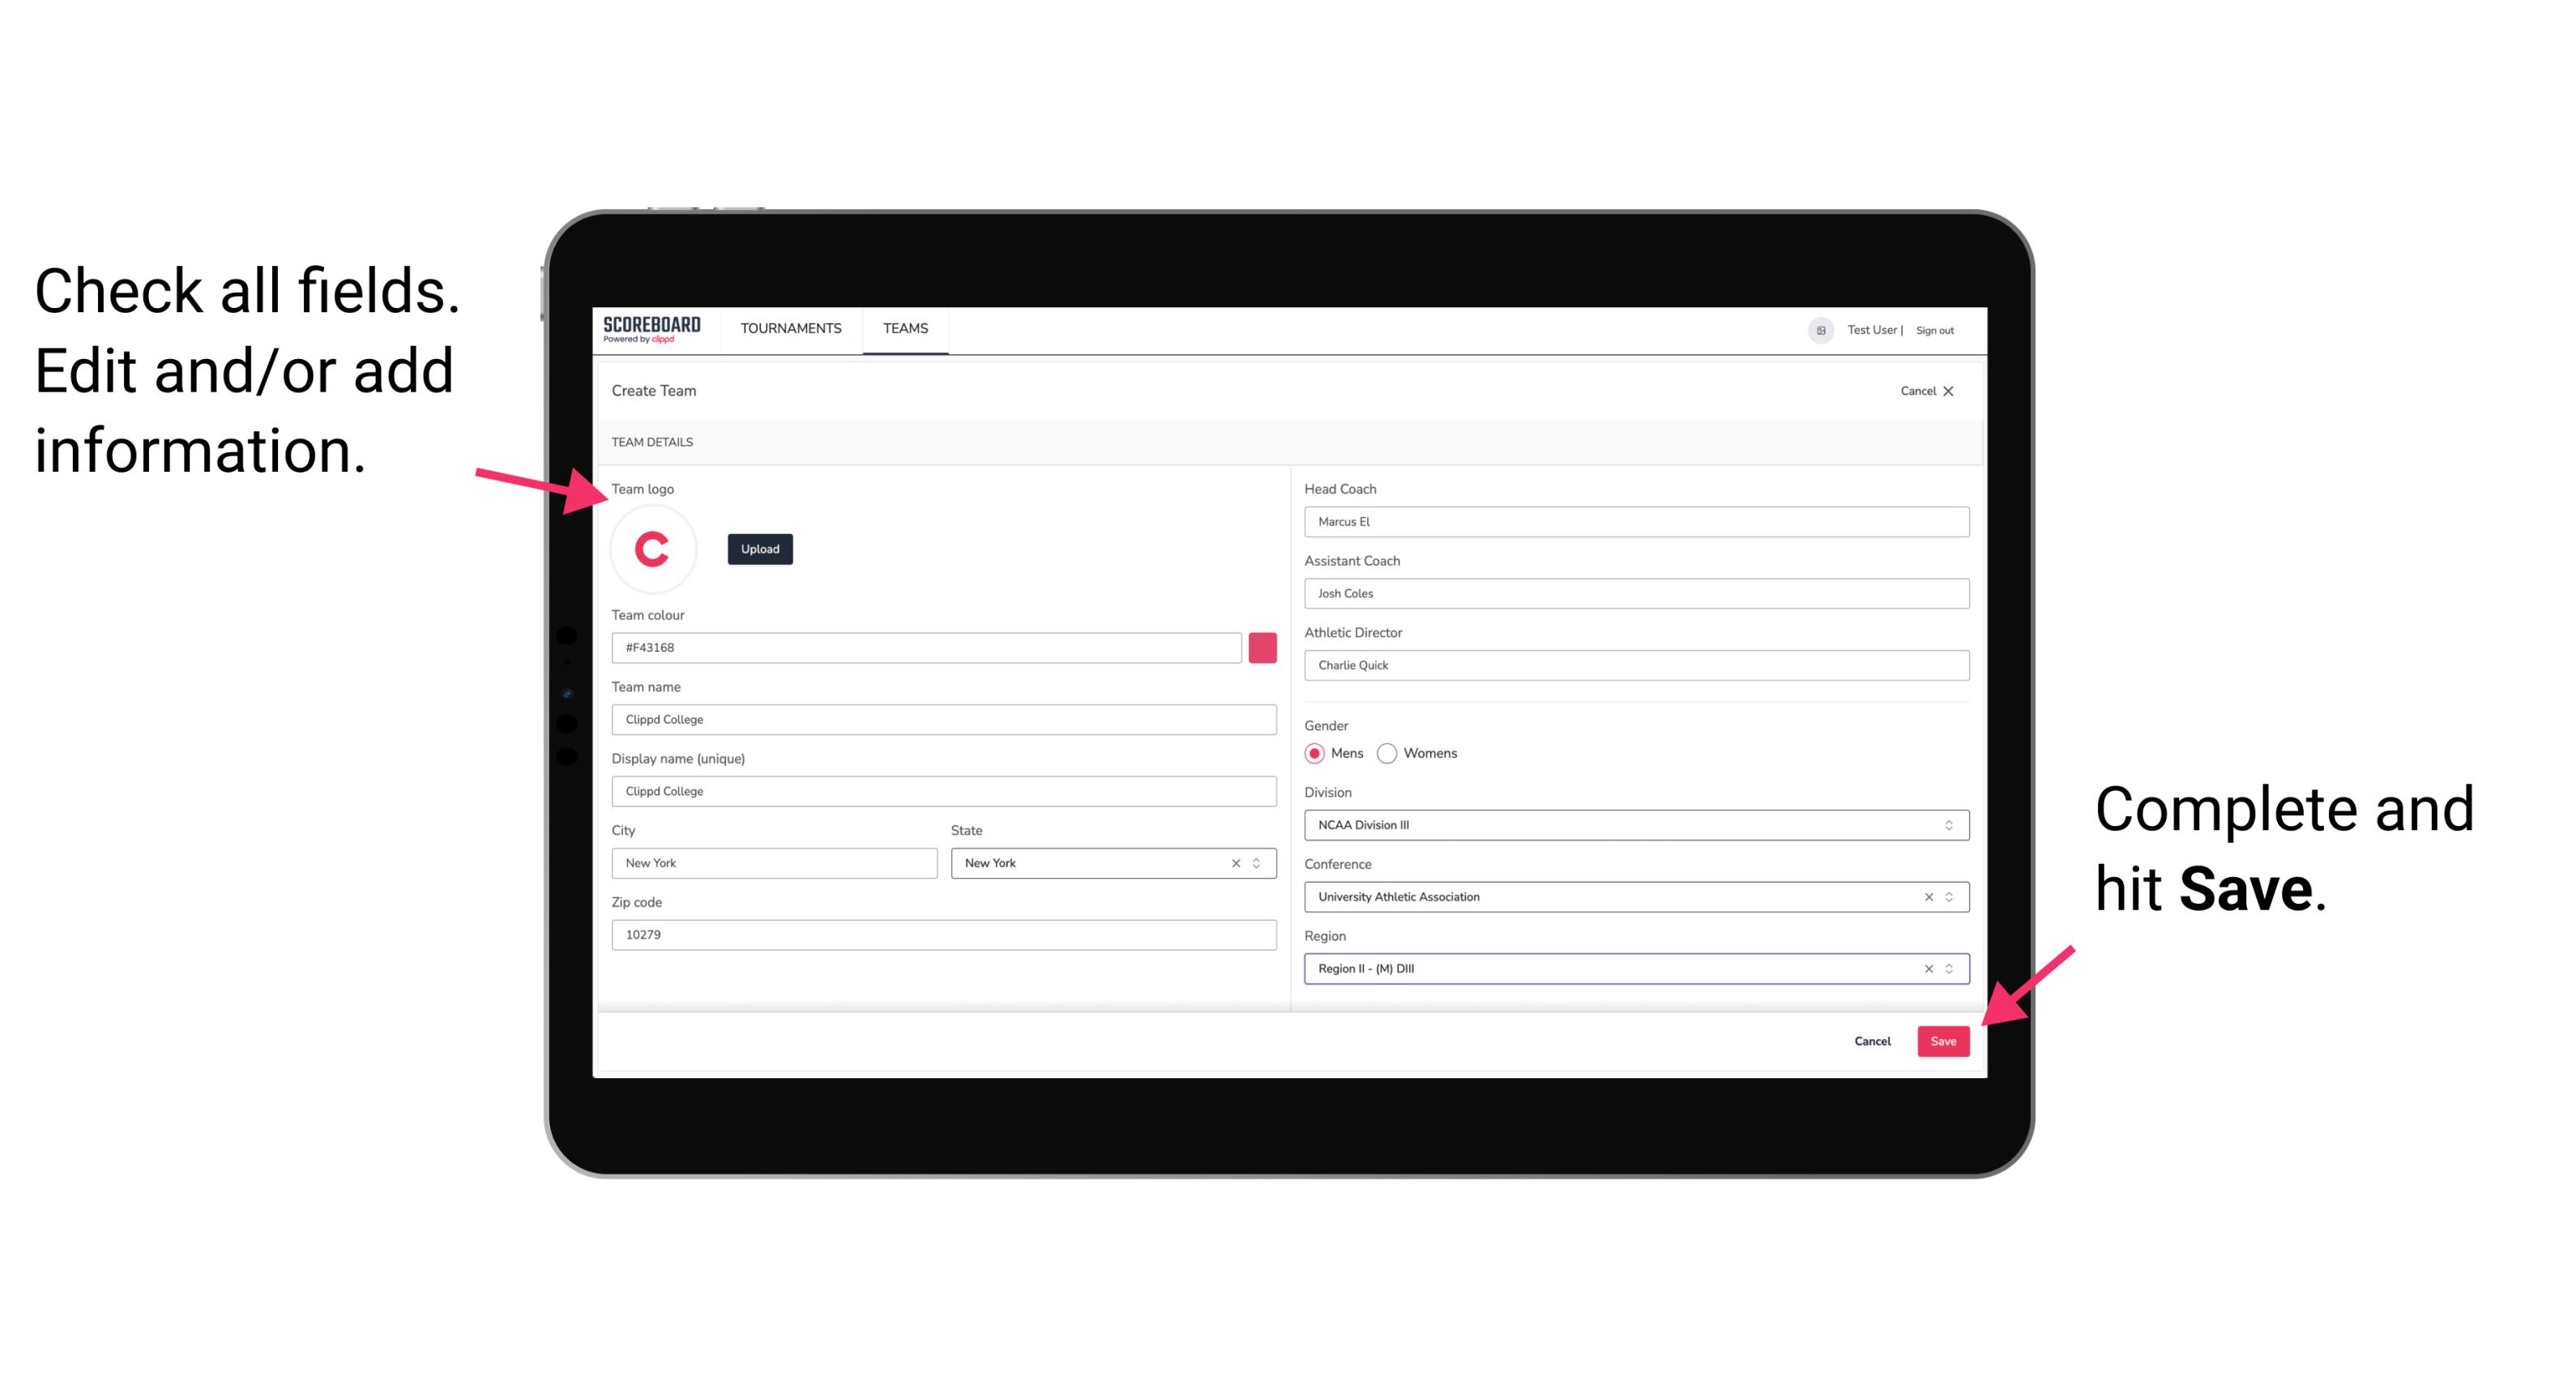
Task: Open the TOURNAMENTS tab
Action: click(790, 327)
